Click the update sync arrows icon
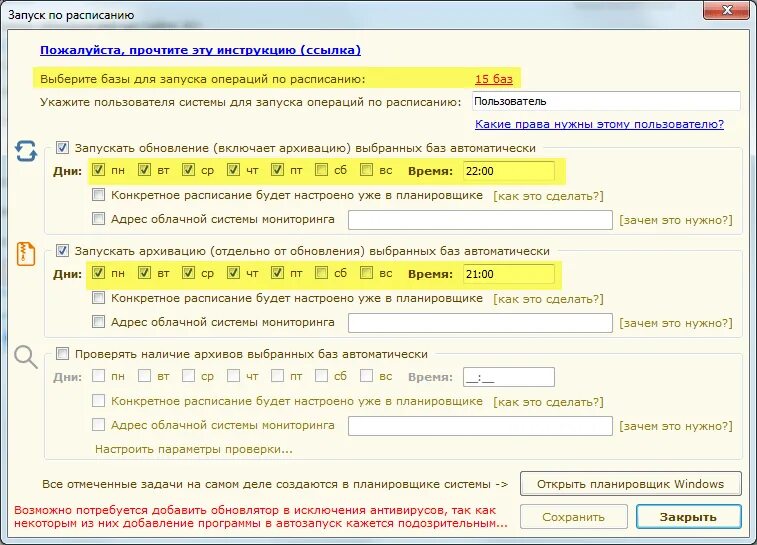The height and width of the screenshot is (545, 757). click(x=26, y=151)
